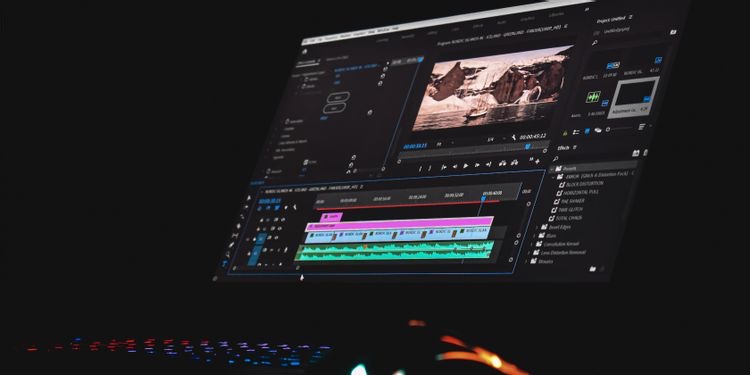Open Project panel sort icons menu
This screenshot has height=375, width=750.
(642, 127)
